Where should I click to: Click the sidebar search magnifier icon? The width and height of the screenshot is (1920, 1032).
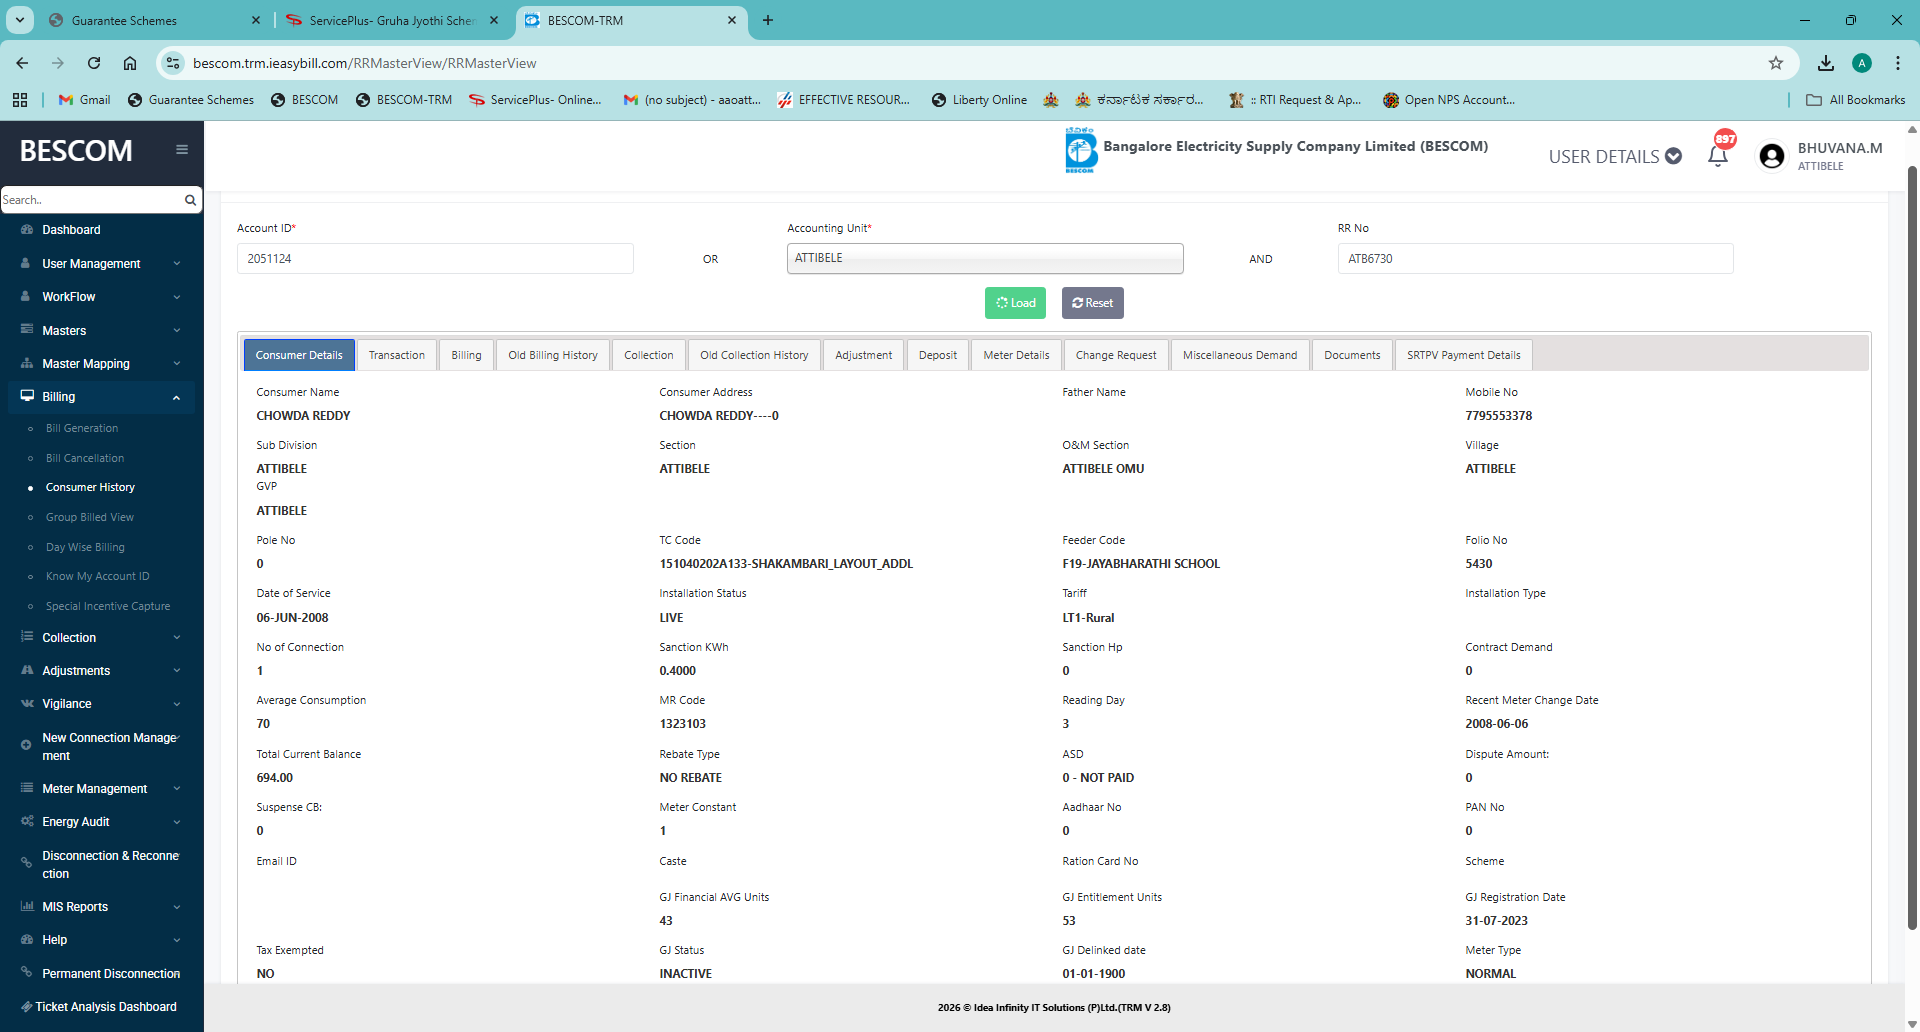pos(190,200)
